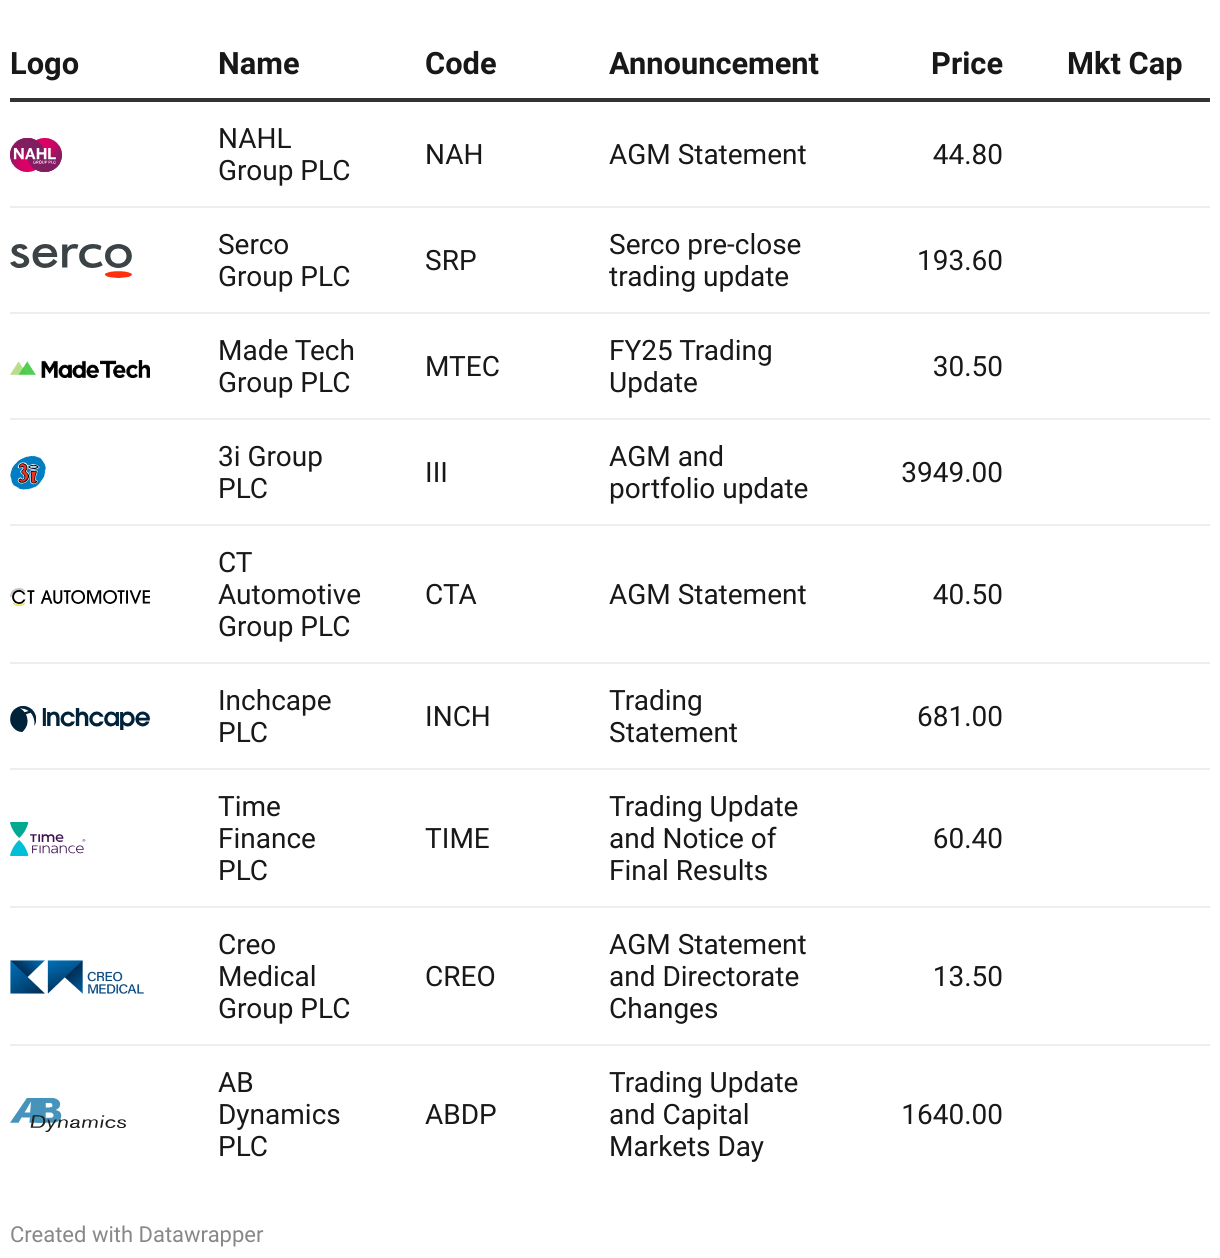Click the Code column header
The width and height of the screenshot is (1220, 1258).
(460, 64)
